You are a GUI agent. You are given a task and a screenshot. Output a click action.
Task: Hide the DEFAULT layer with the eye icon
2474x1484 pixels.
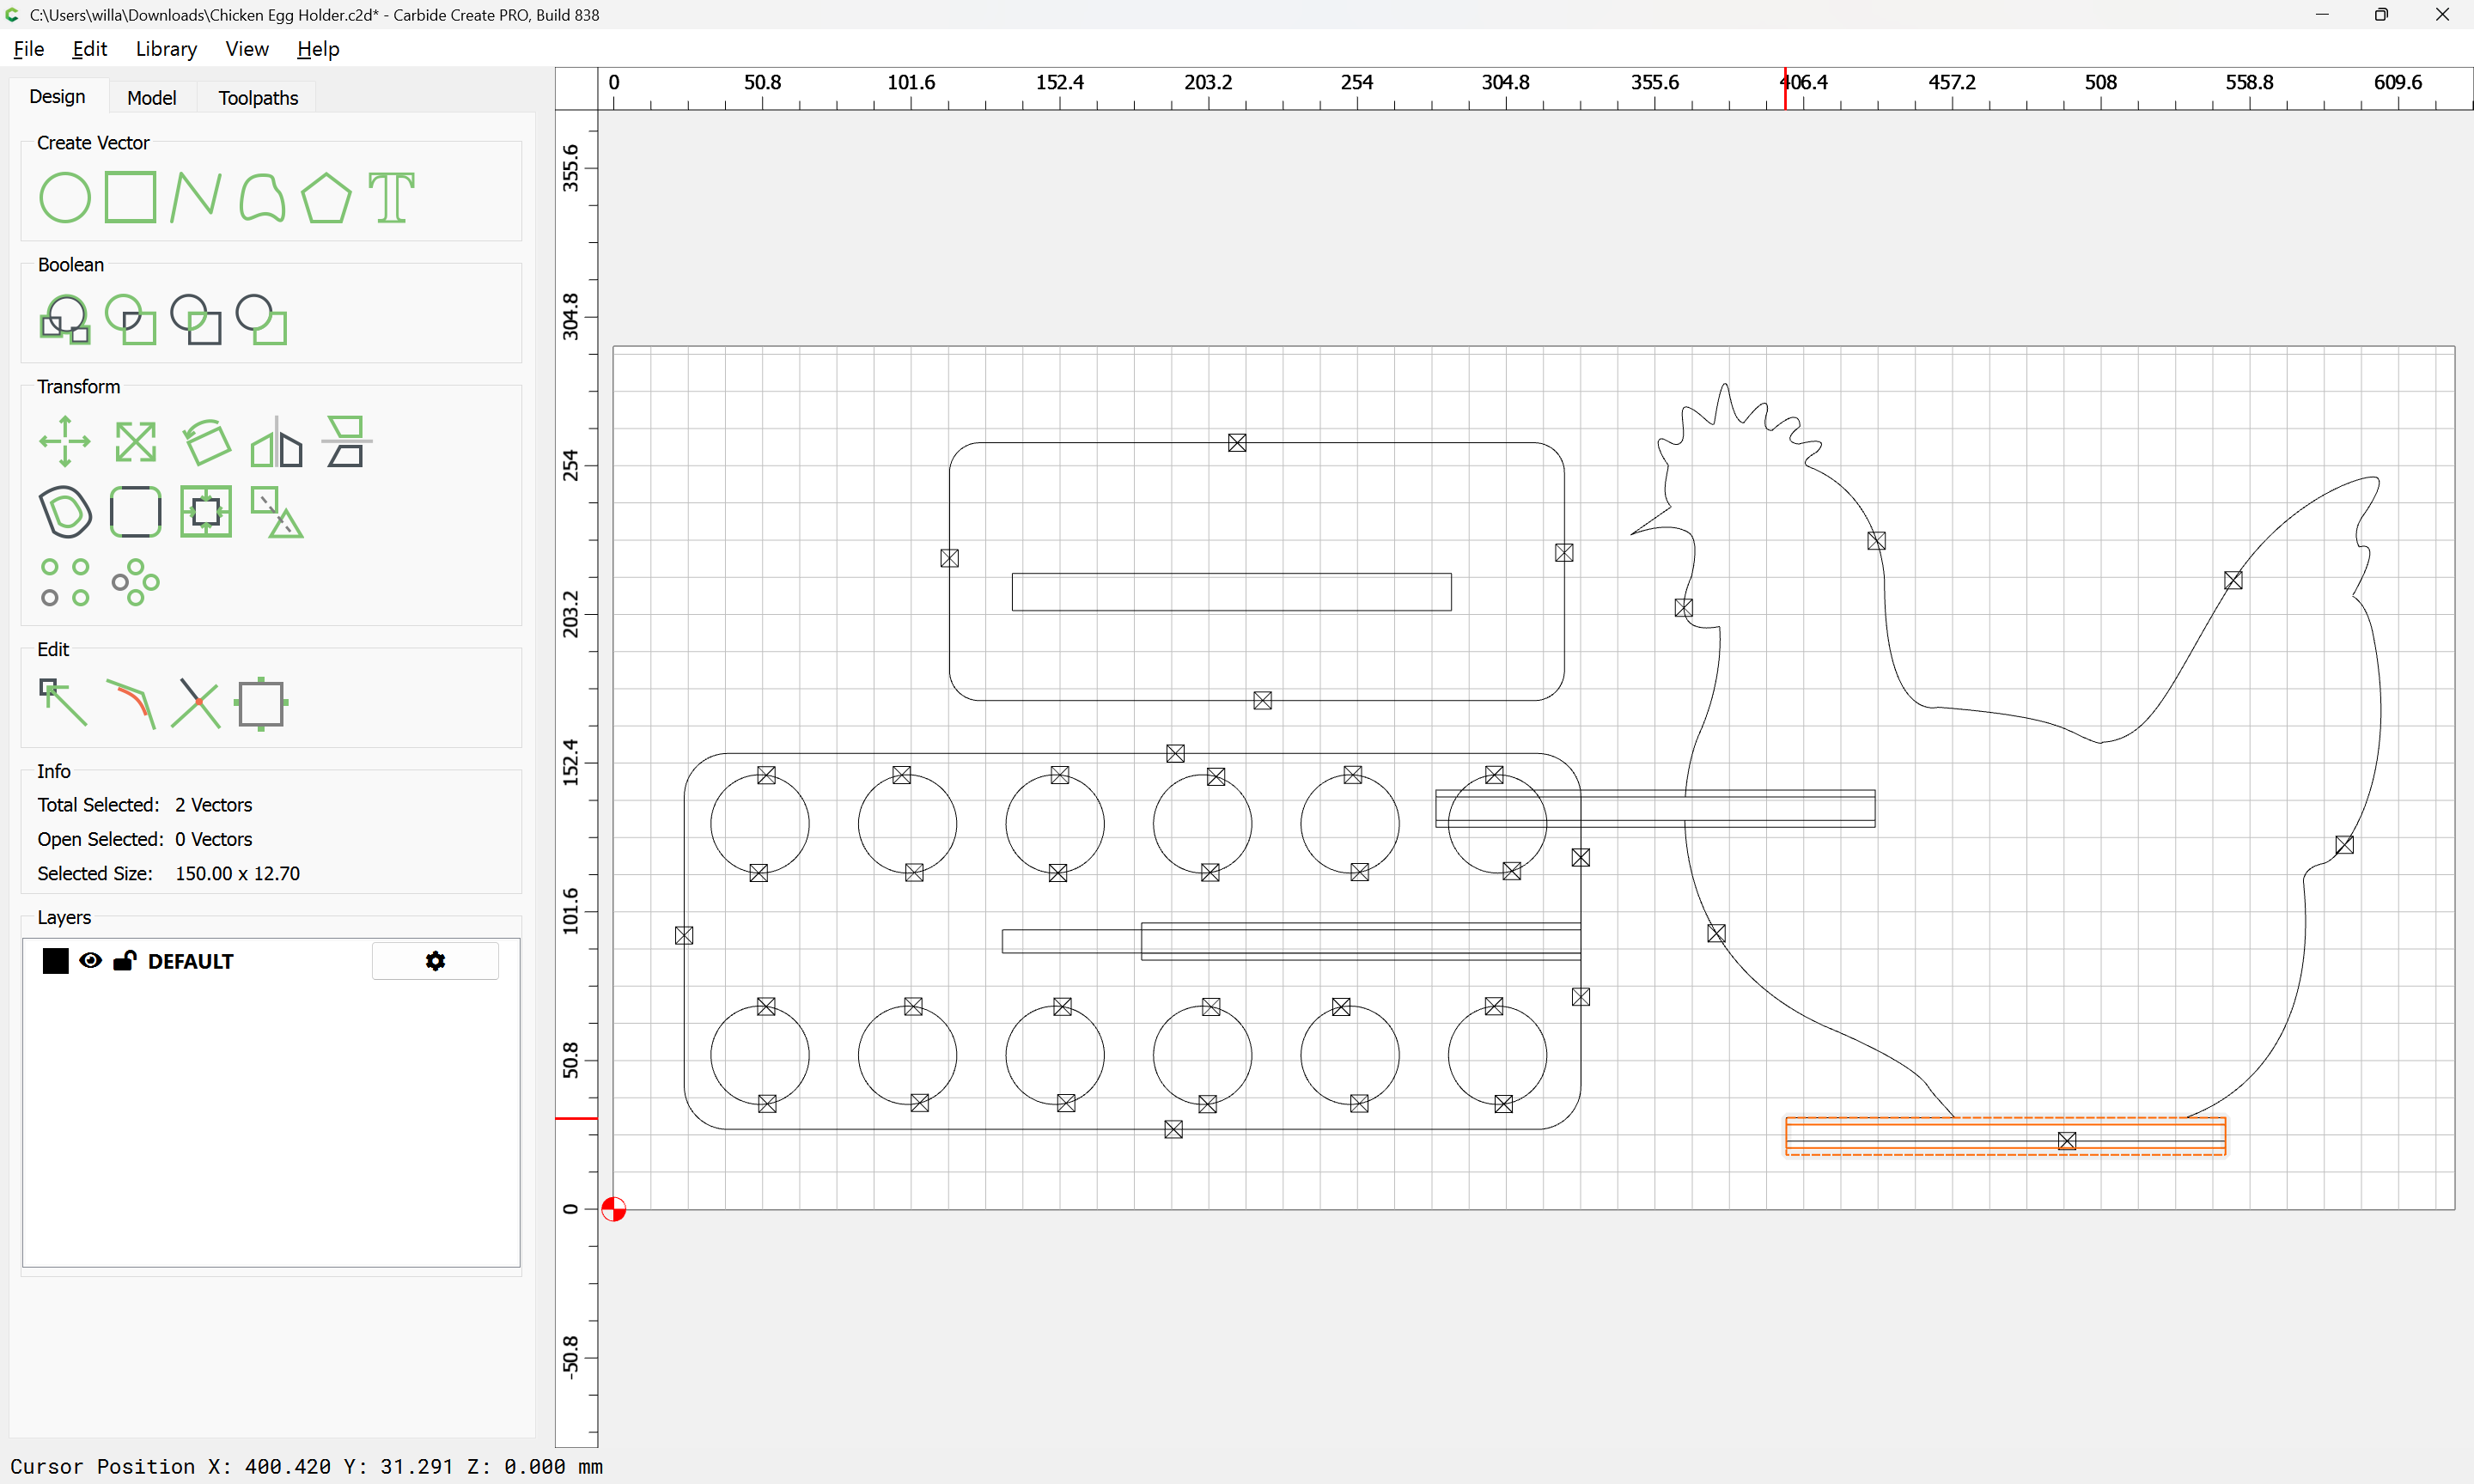tap(90, 961)
